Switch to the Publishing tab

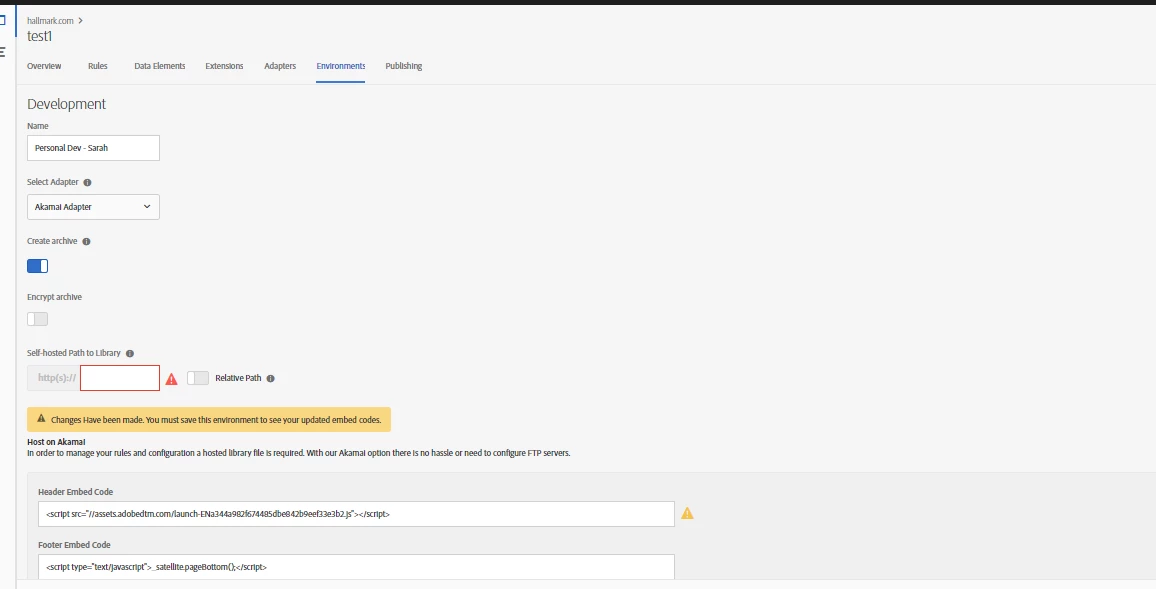click(x=403, y=66)
